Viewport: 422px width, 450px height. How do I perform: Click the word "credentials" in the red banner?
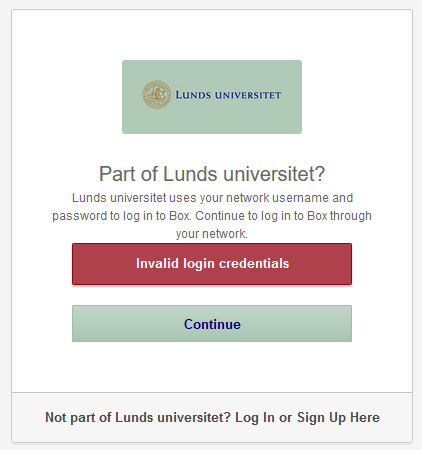pos(254,263)
